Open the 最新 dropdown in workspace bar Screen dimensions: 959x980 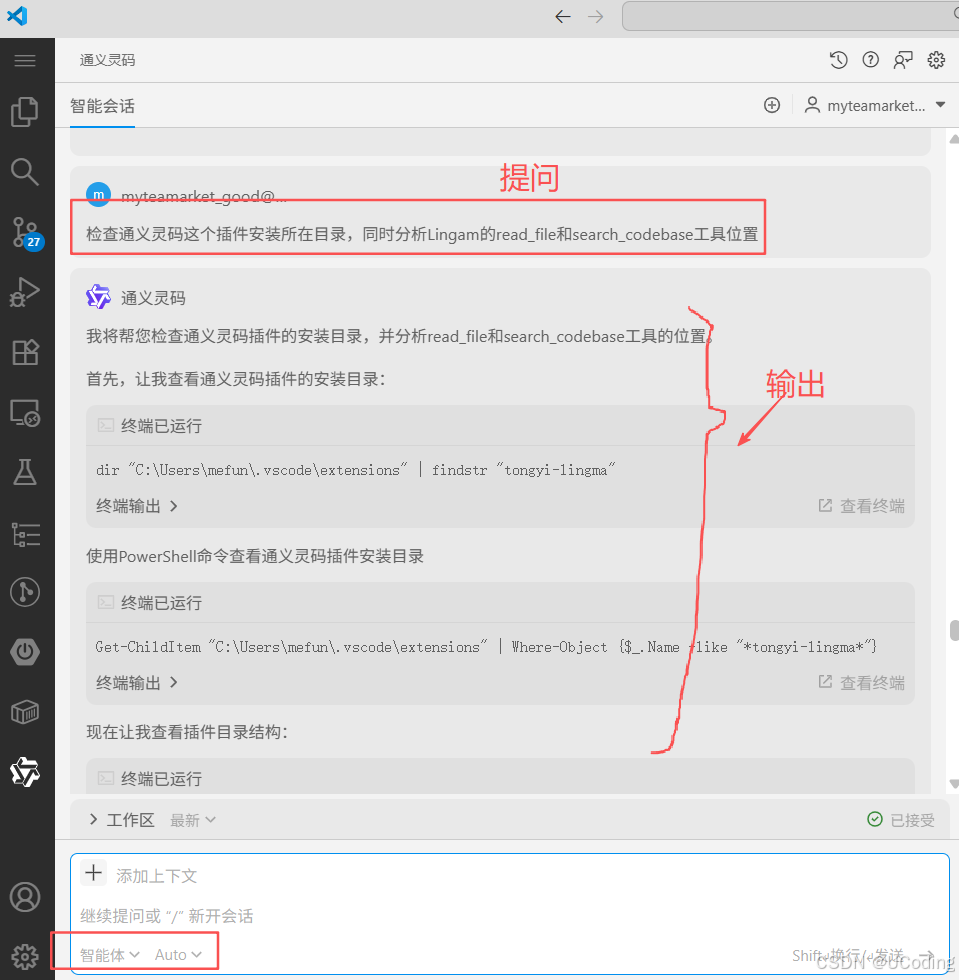193,820
